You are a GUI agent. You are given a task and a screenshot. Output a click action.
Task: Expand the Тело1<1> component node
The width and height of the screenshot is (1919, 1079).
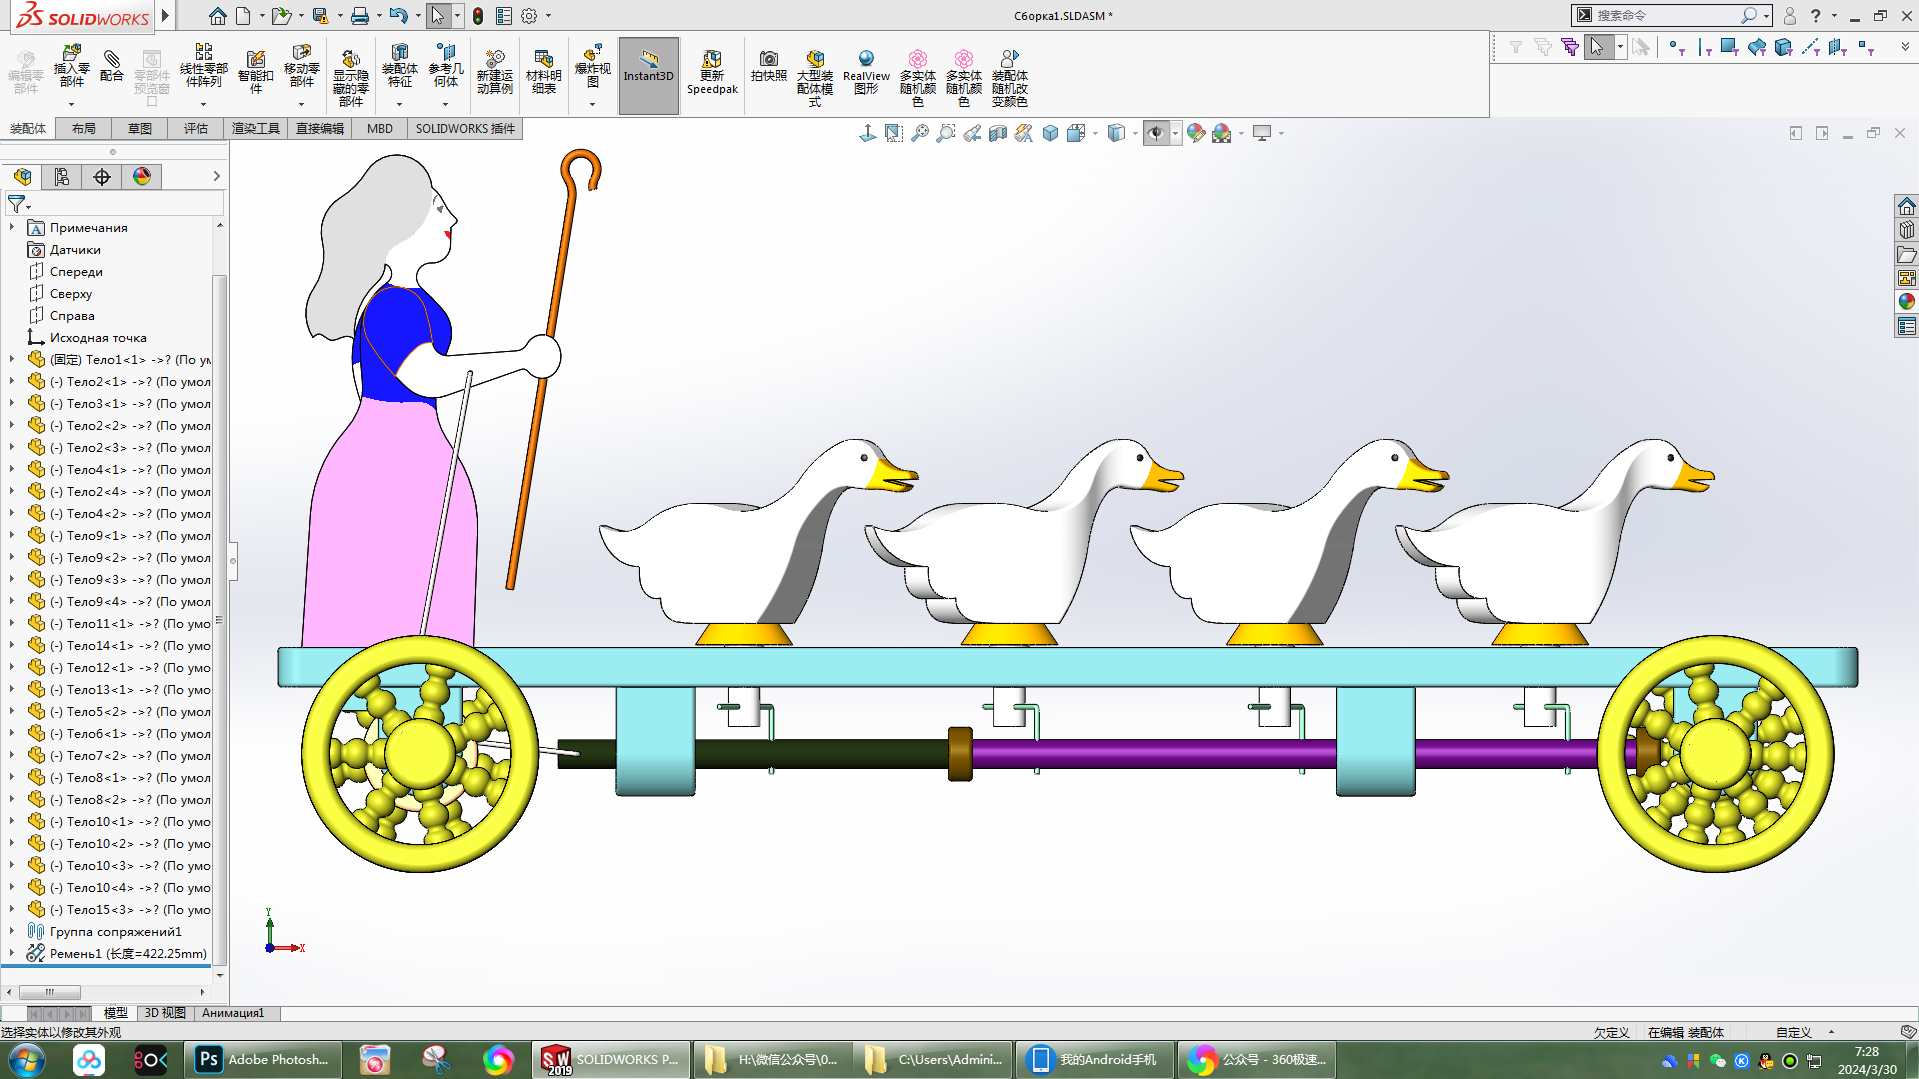12,360
